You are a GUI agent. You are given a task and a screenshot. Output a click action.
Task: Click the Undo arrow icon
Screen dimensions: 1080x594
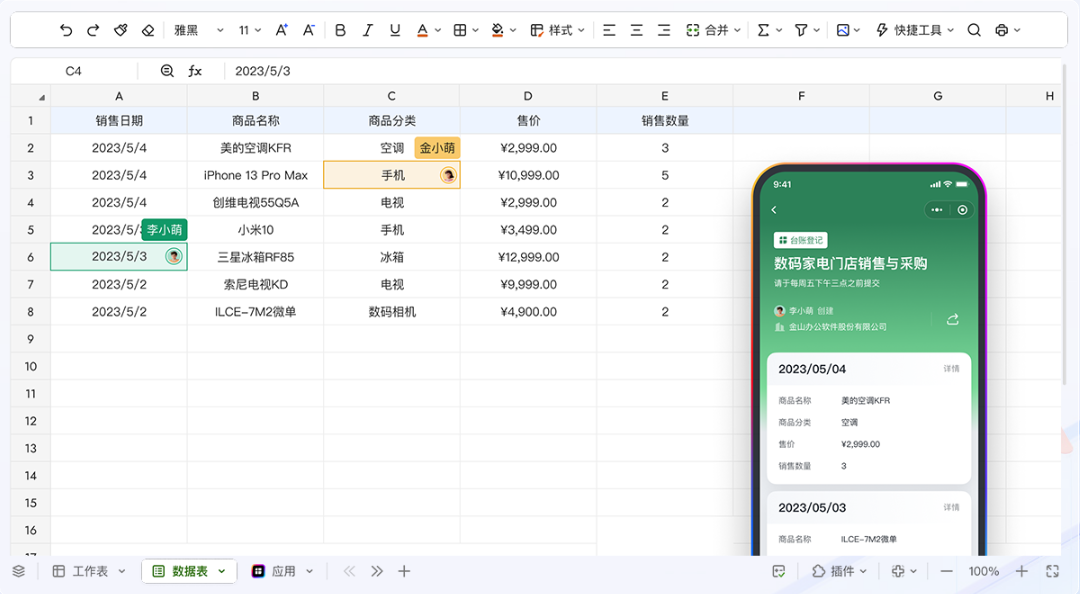[x=66, y=30]
